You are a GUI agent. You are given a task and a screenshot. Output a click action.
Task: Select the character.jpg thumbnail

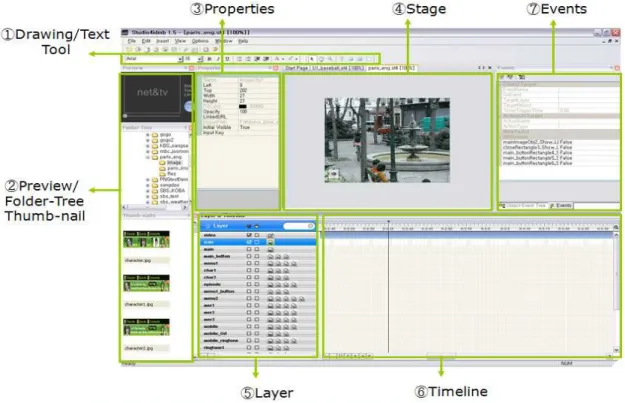[x=146, y=239]
